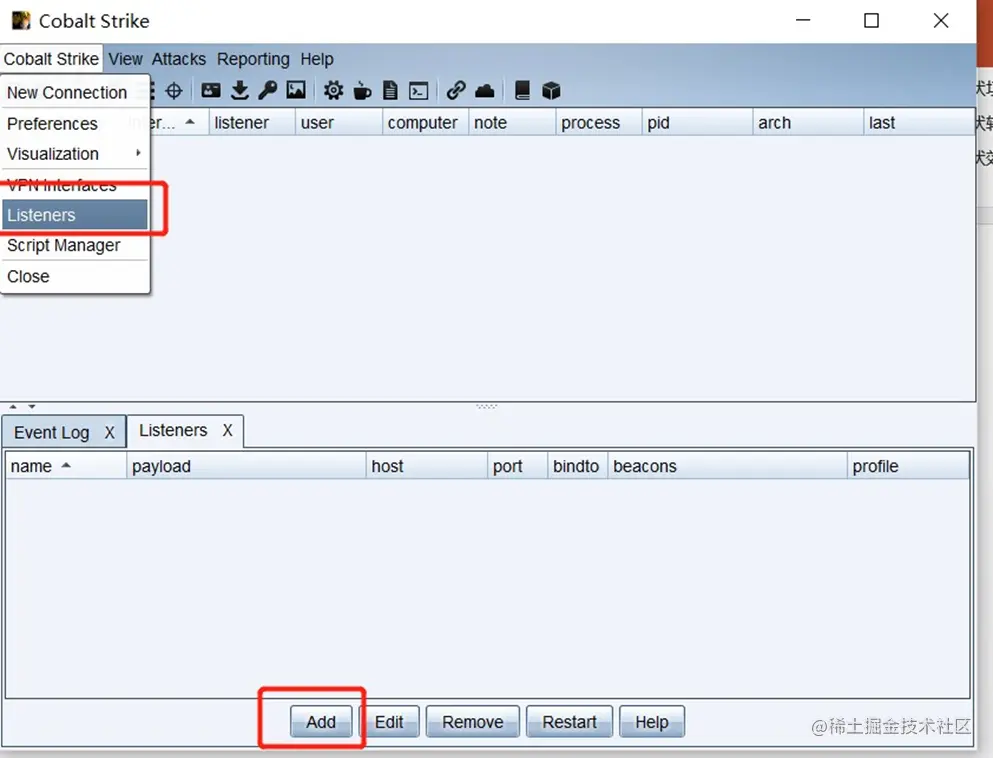Open the Cobalt Strike menu
The width and height of the screenshot is (993, 758).
(x=51, y=59)
